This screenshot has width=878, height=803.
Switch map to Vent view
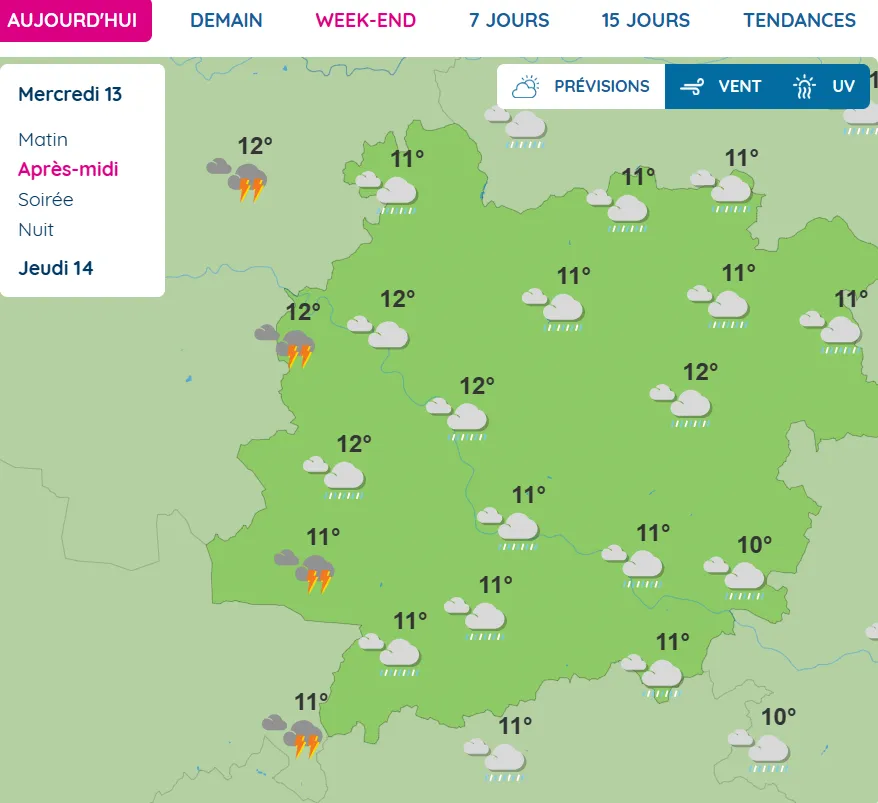(739, 87)
